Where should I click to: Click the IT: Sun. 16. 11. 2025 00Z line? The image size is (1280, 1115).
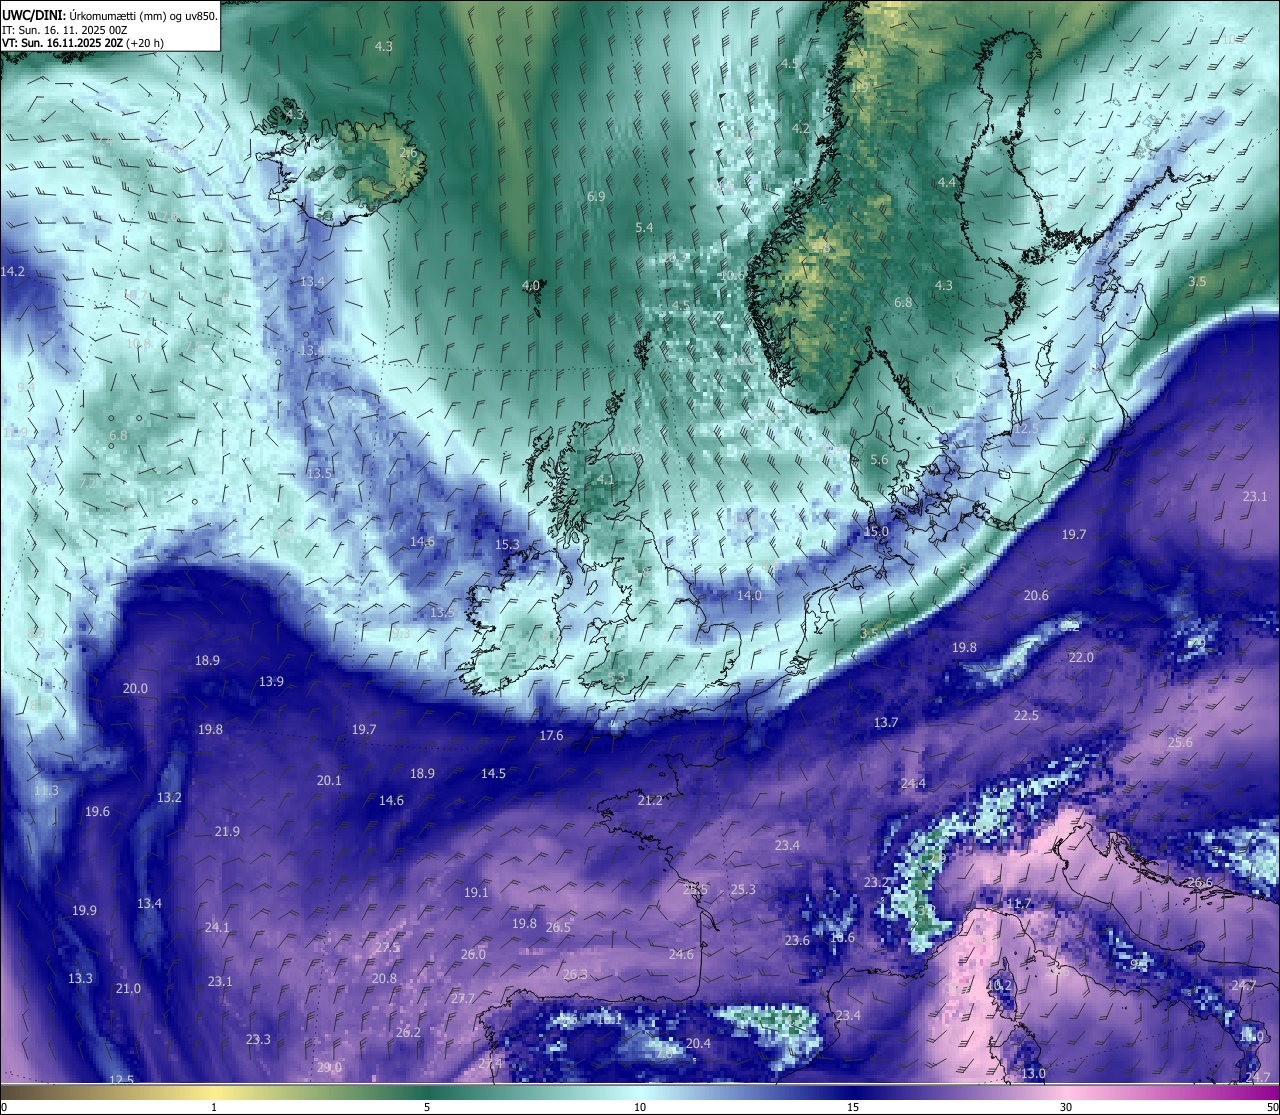click(65, 30)
